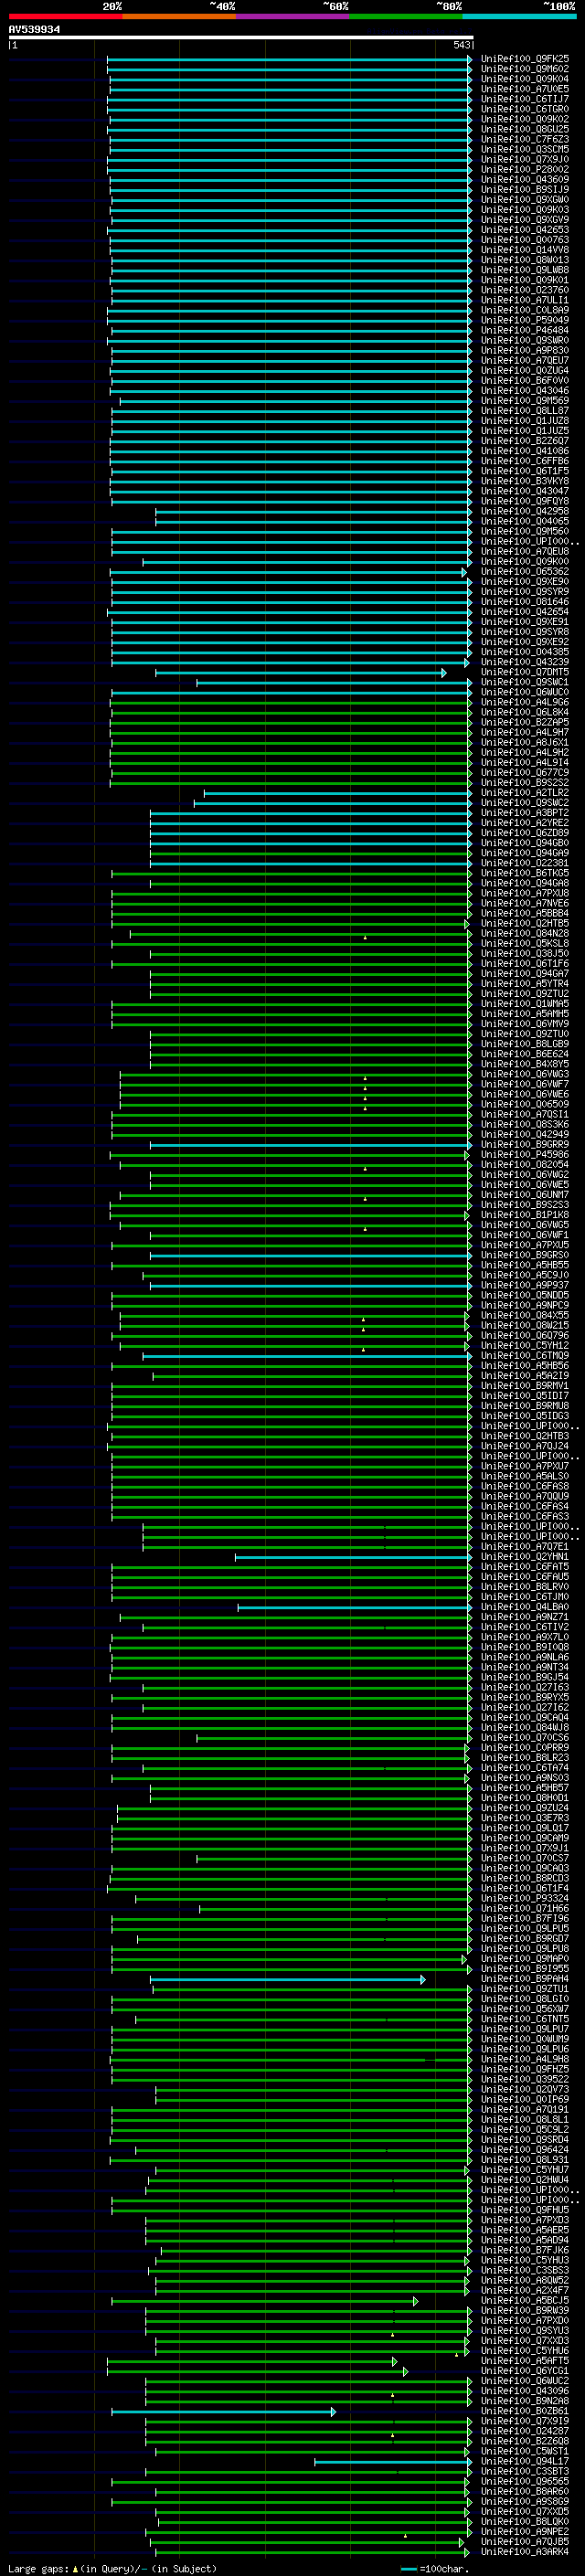585x2576 pixels.
Task: Select the UniRef100_Q43047 label
Action: point(525,492)
